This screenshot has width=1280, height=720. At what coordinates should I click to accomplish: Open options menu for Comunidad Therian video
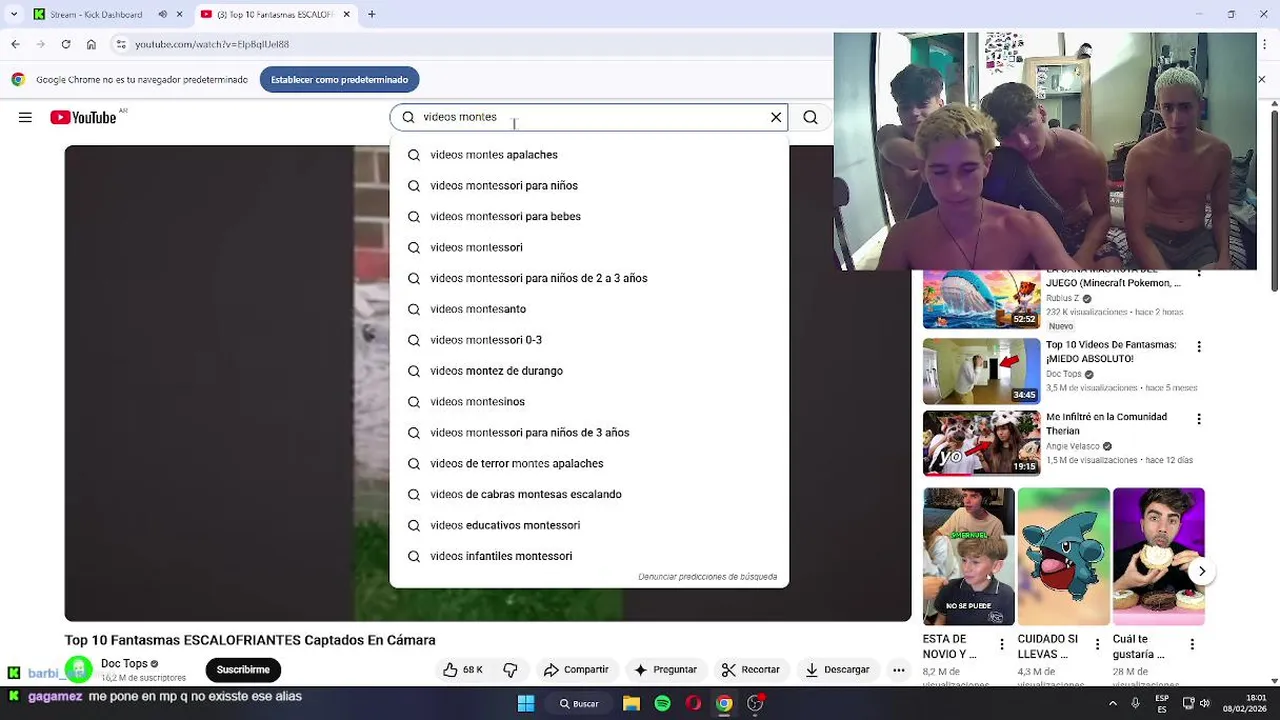[1199, 419]
